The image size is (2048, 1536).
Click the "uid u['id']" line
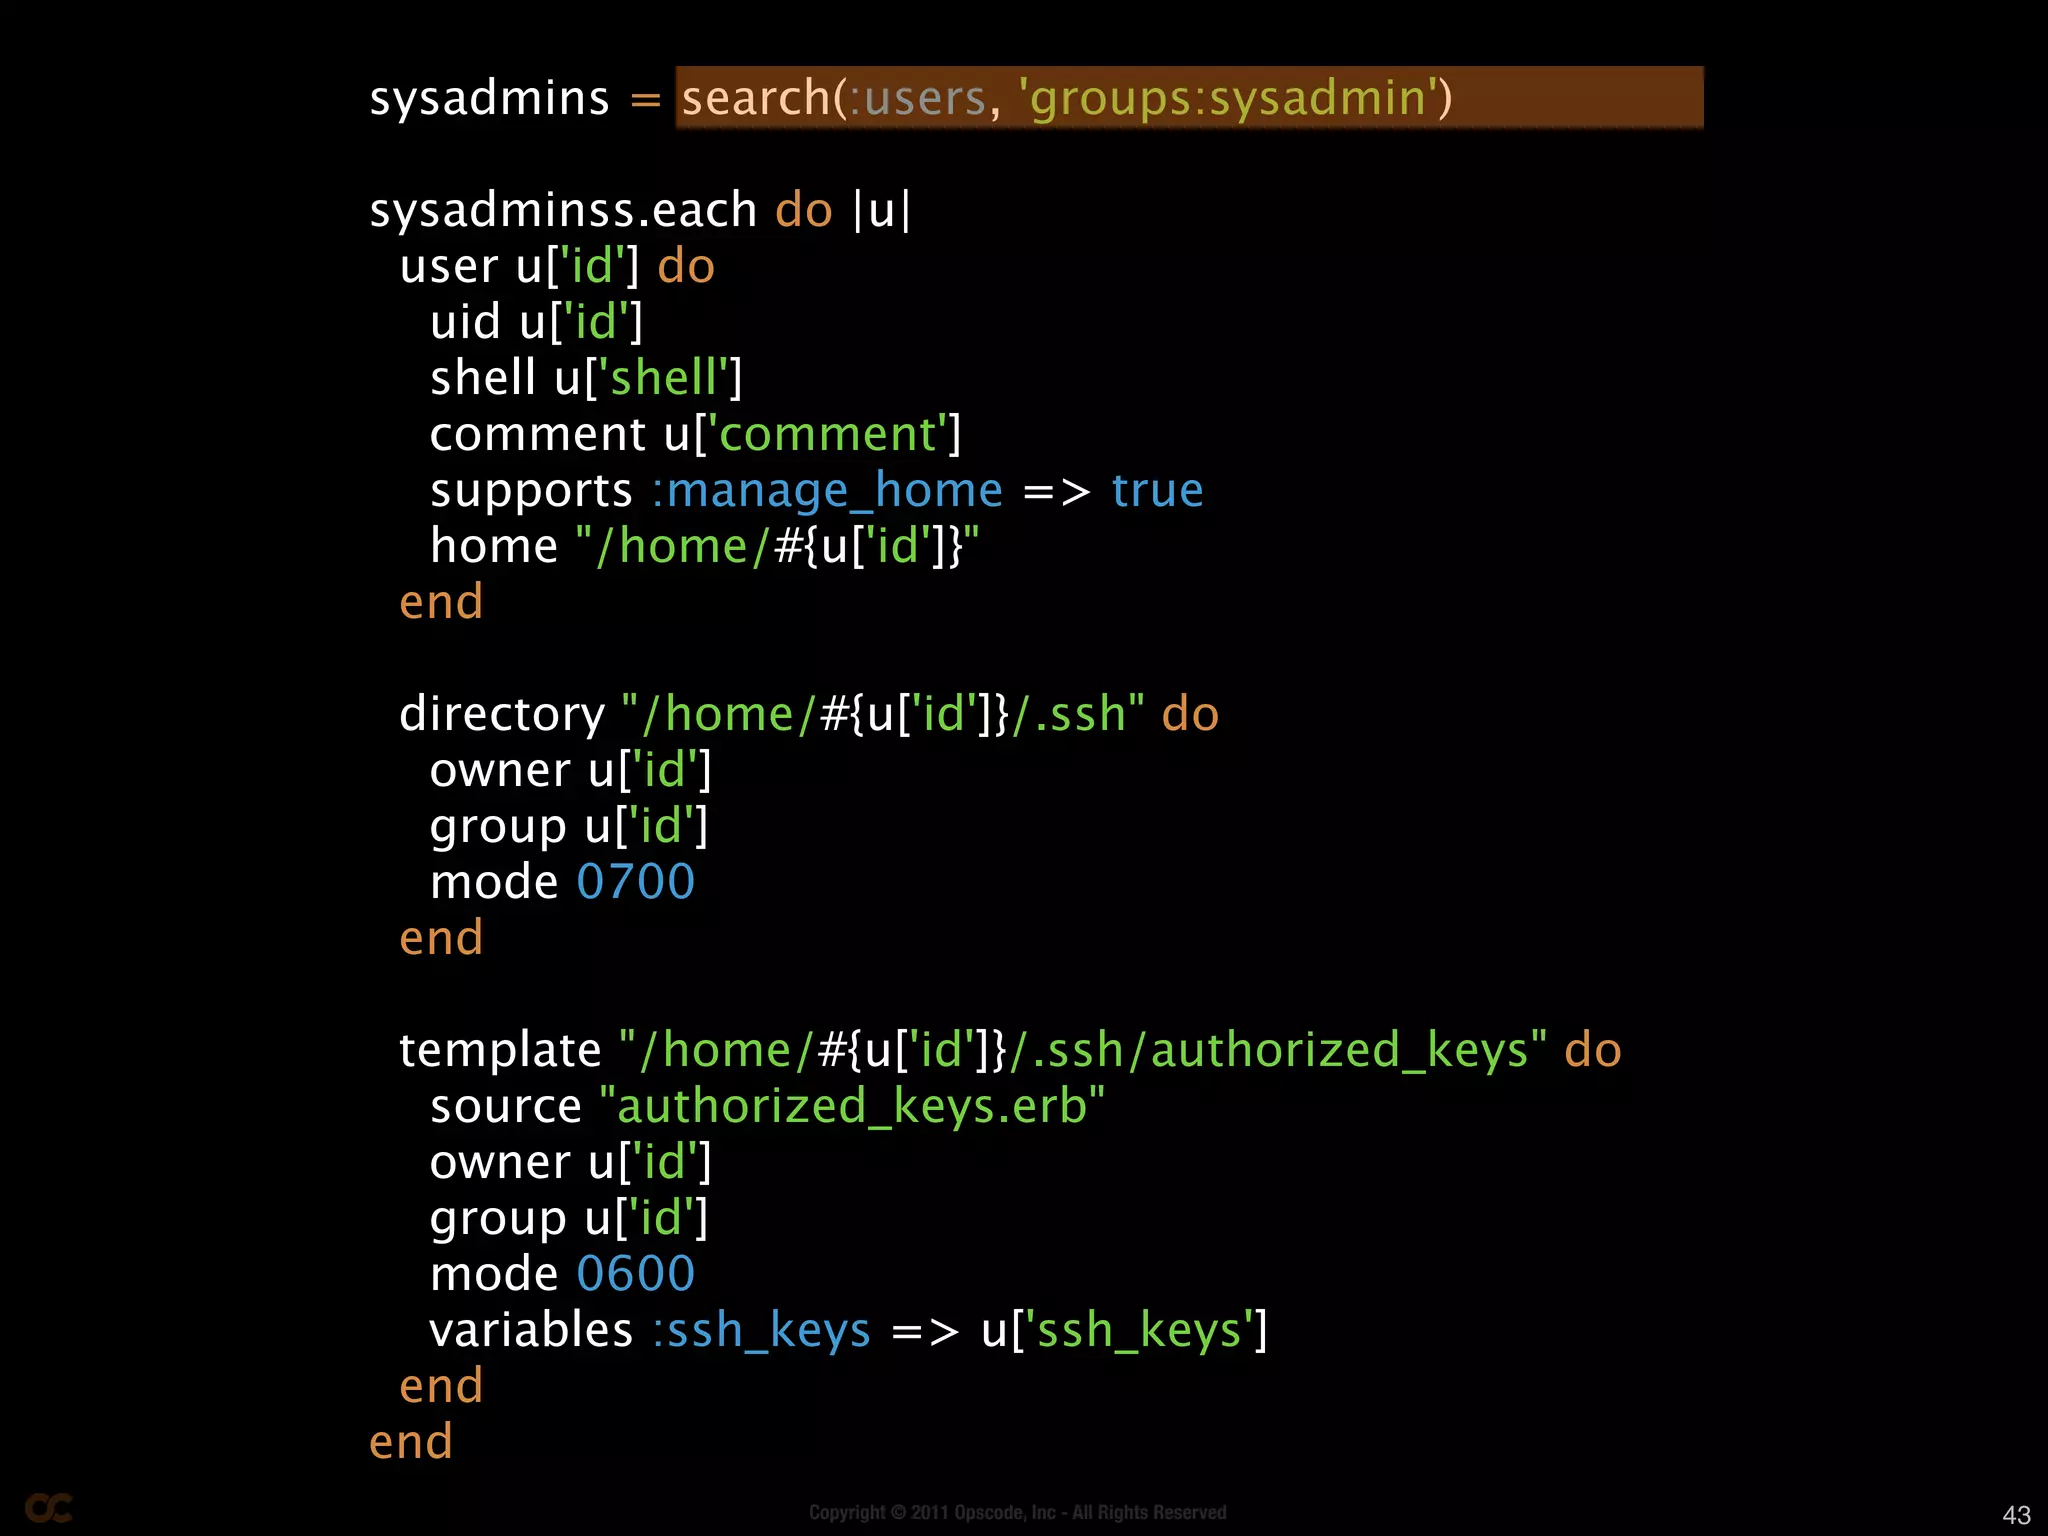point(536,322)
